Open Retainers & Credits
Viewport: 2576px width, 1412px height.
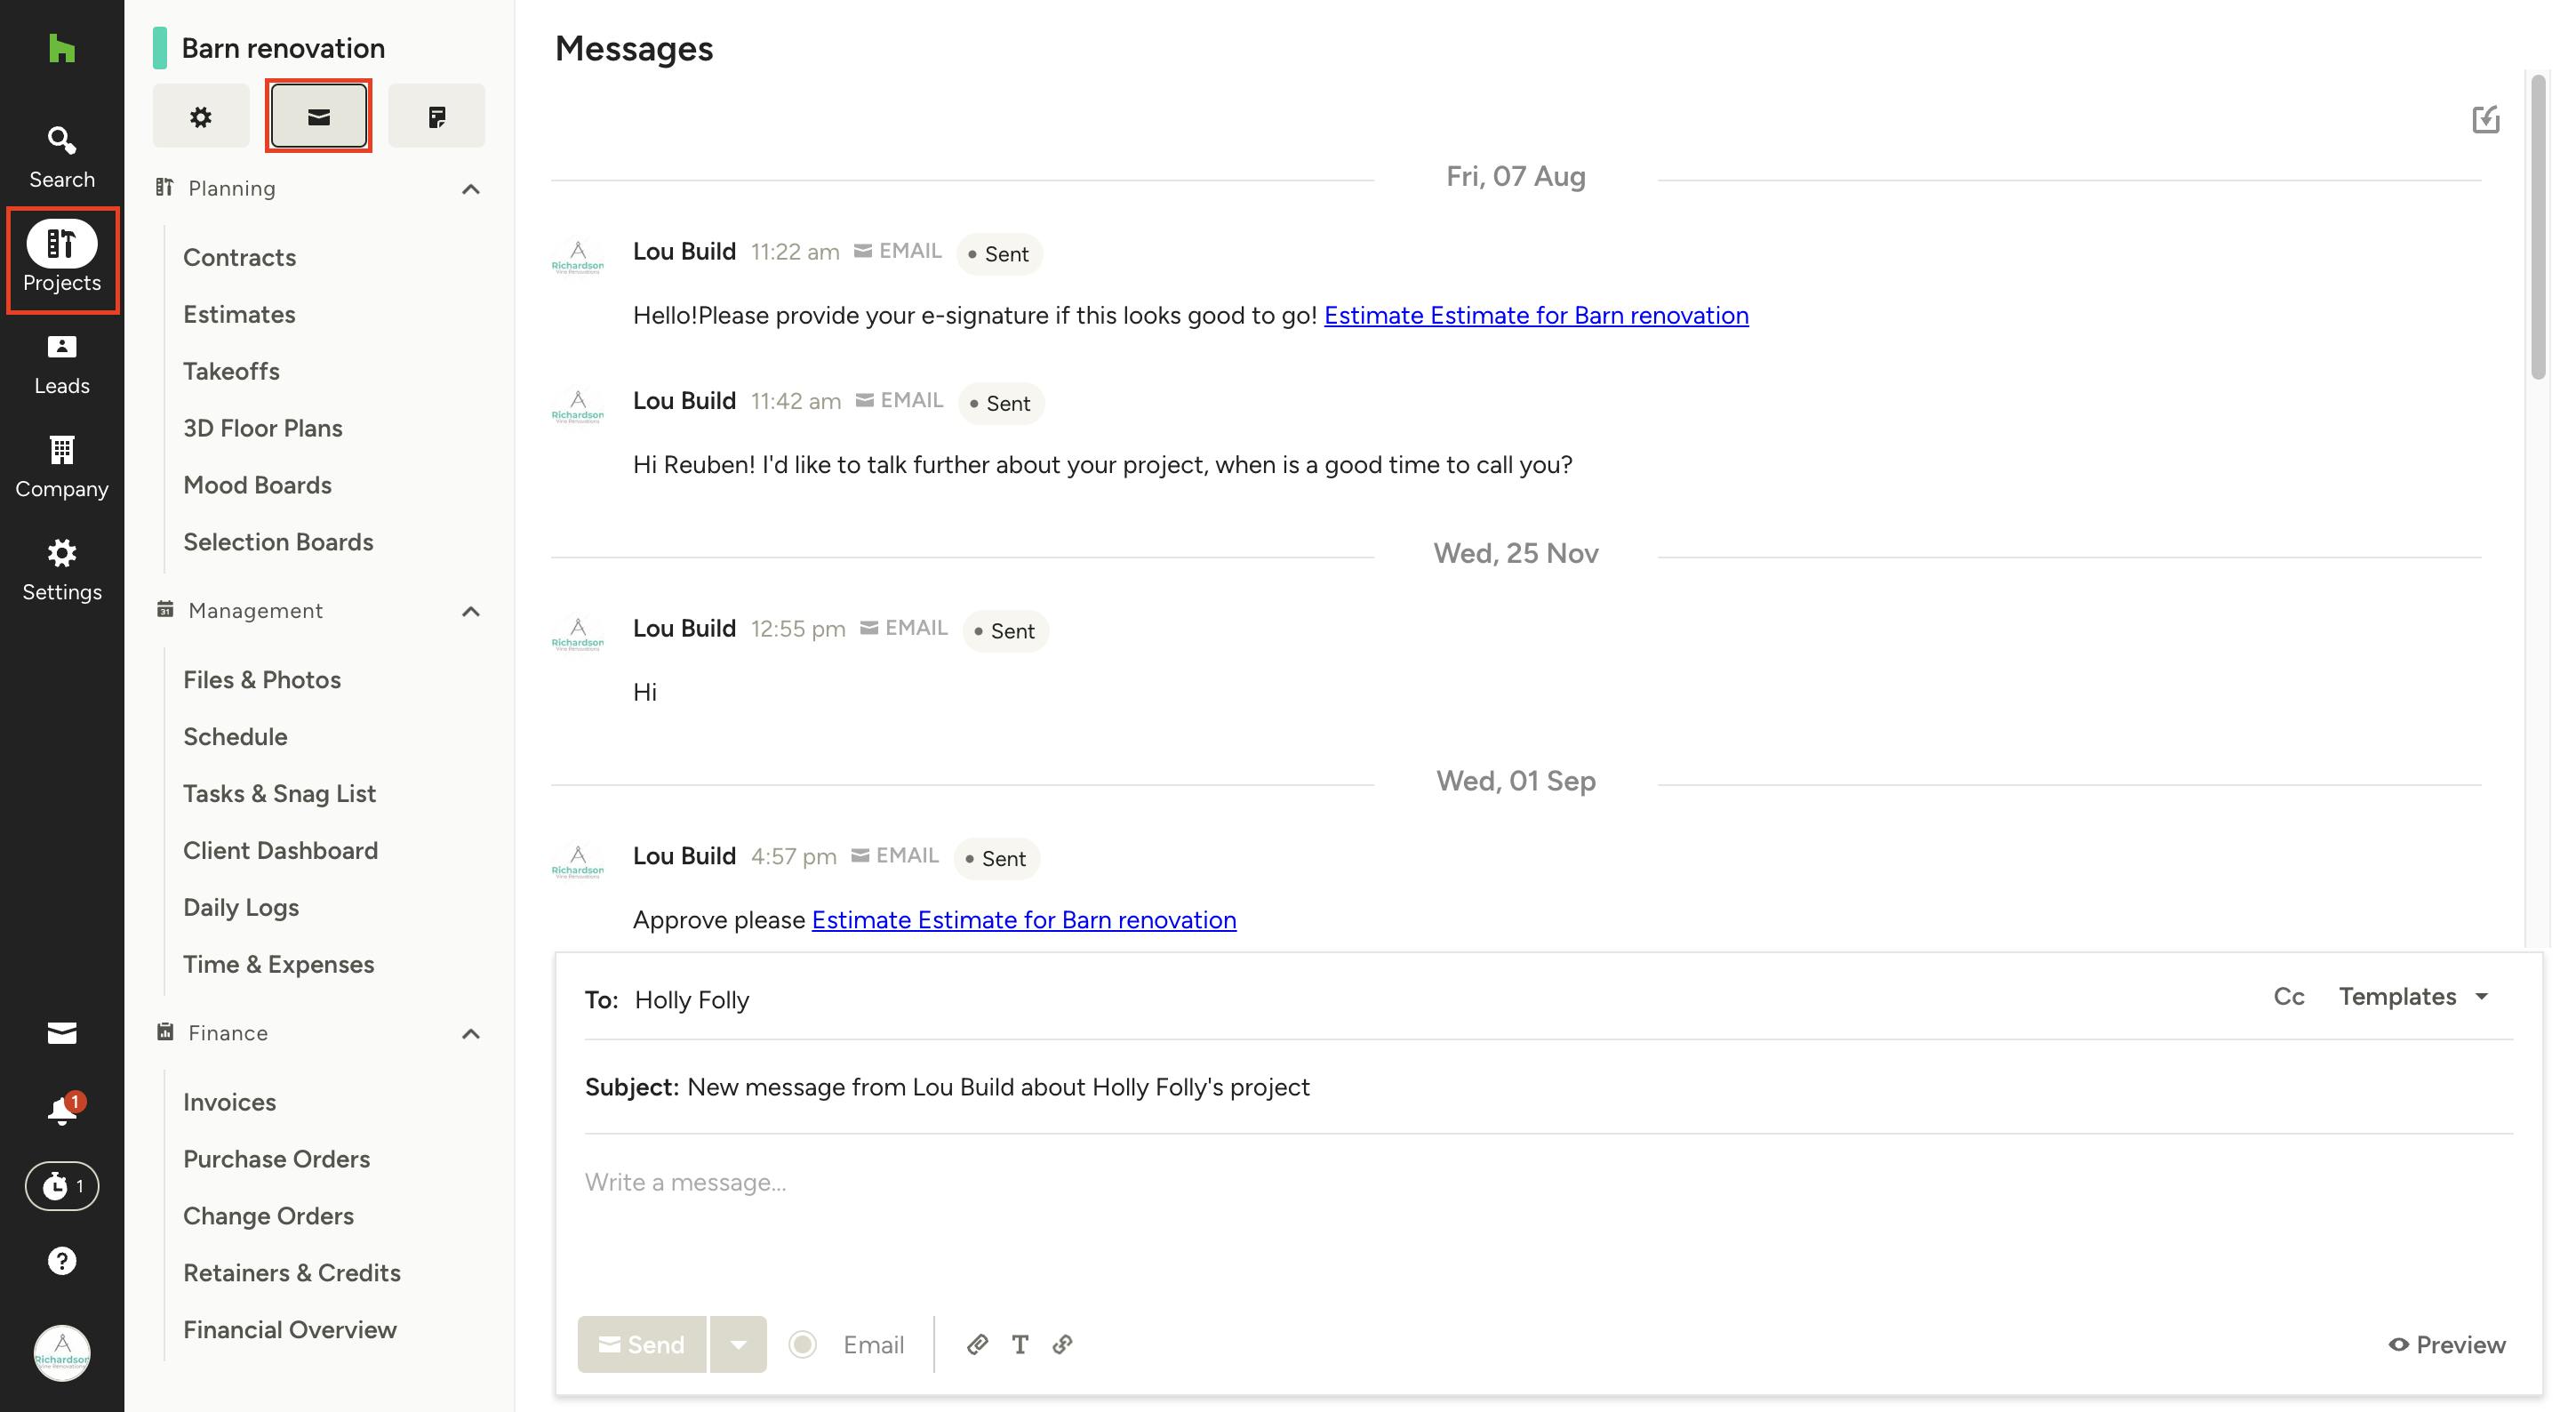(291, 1273)
